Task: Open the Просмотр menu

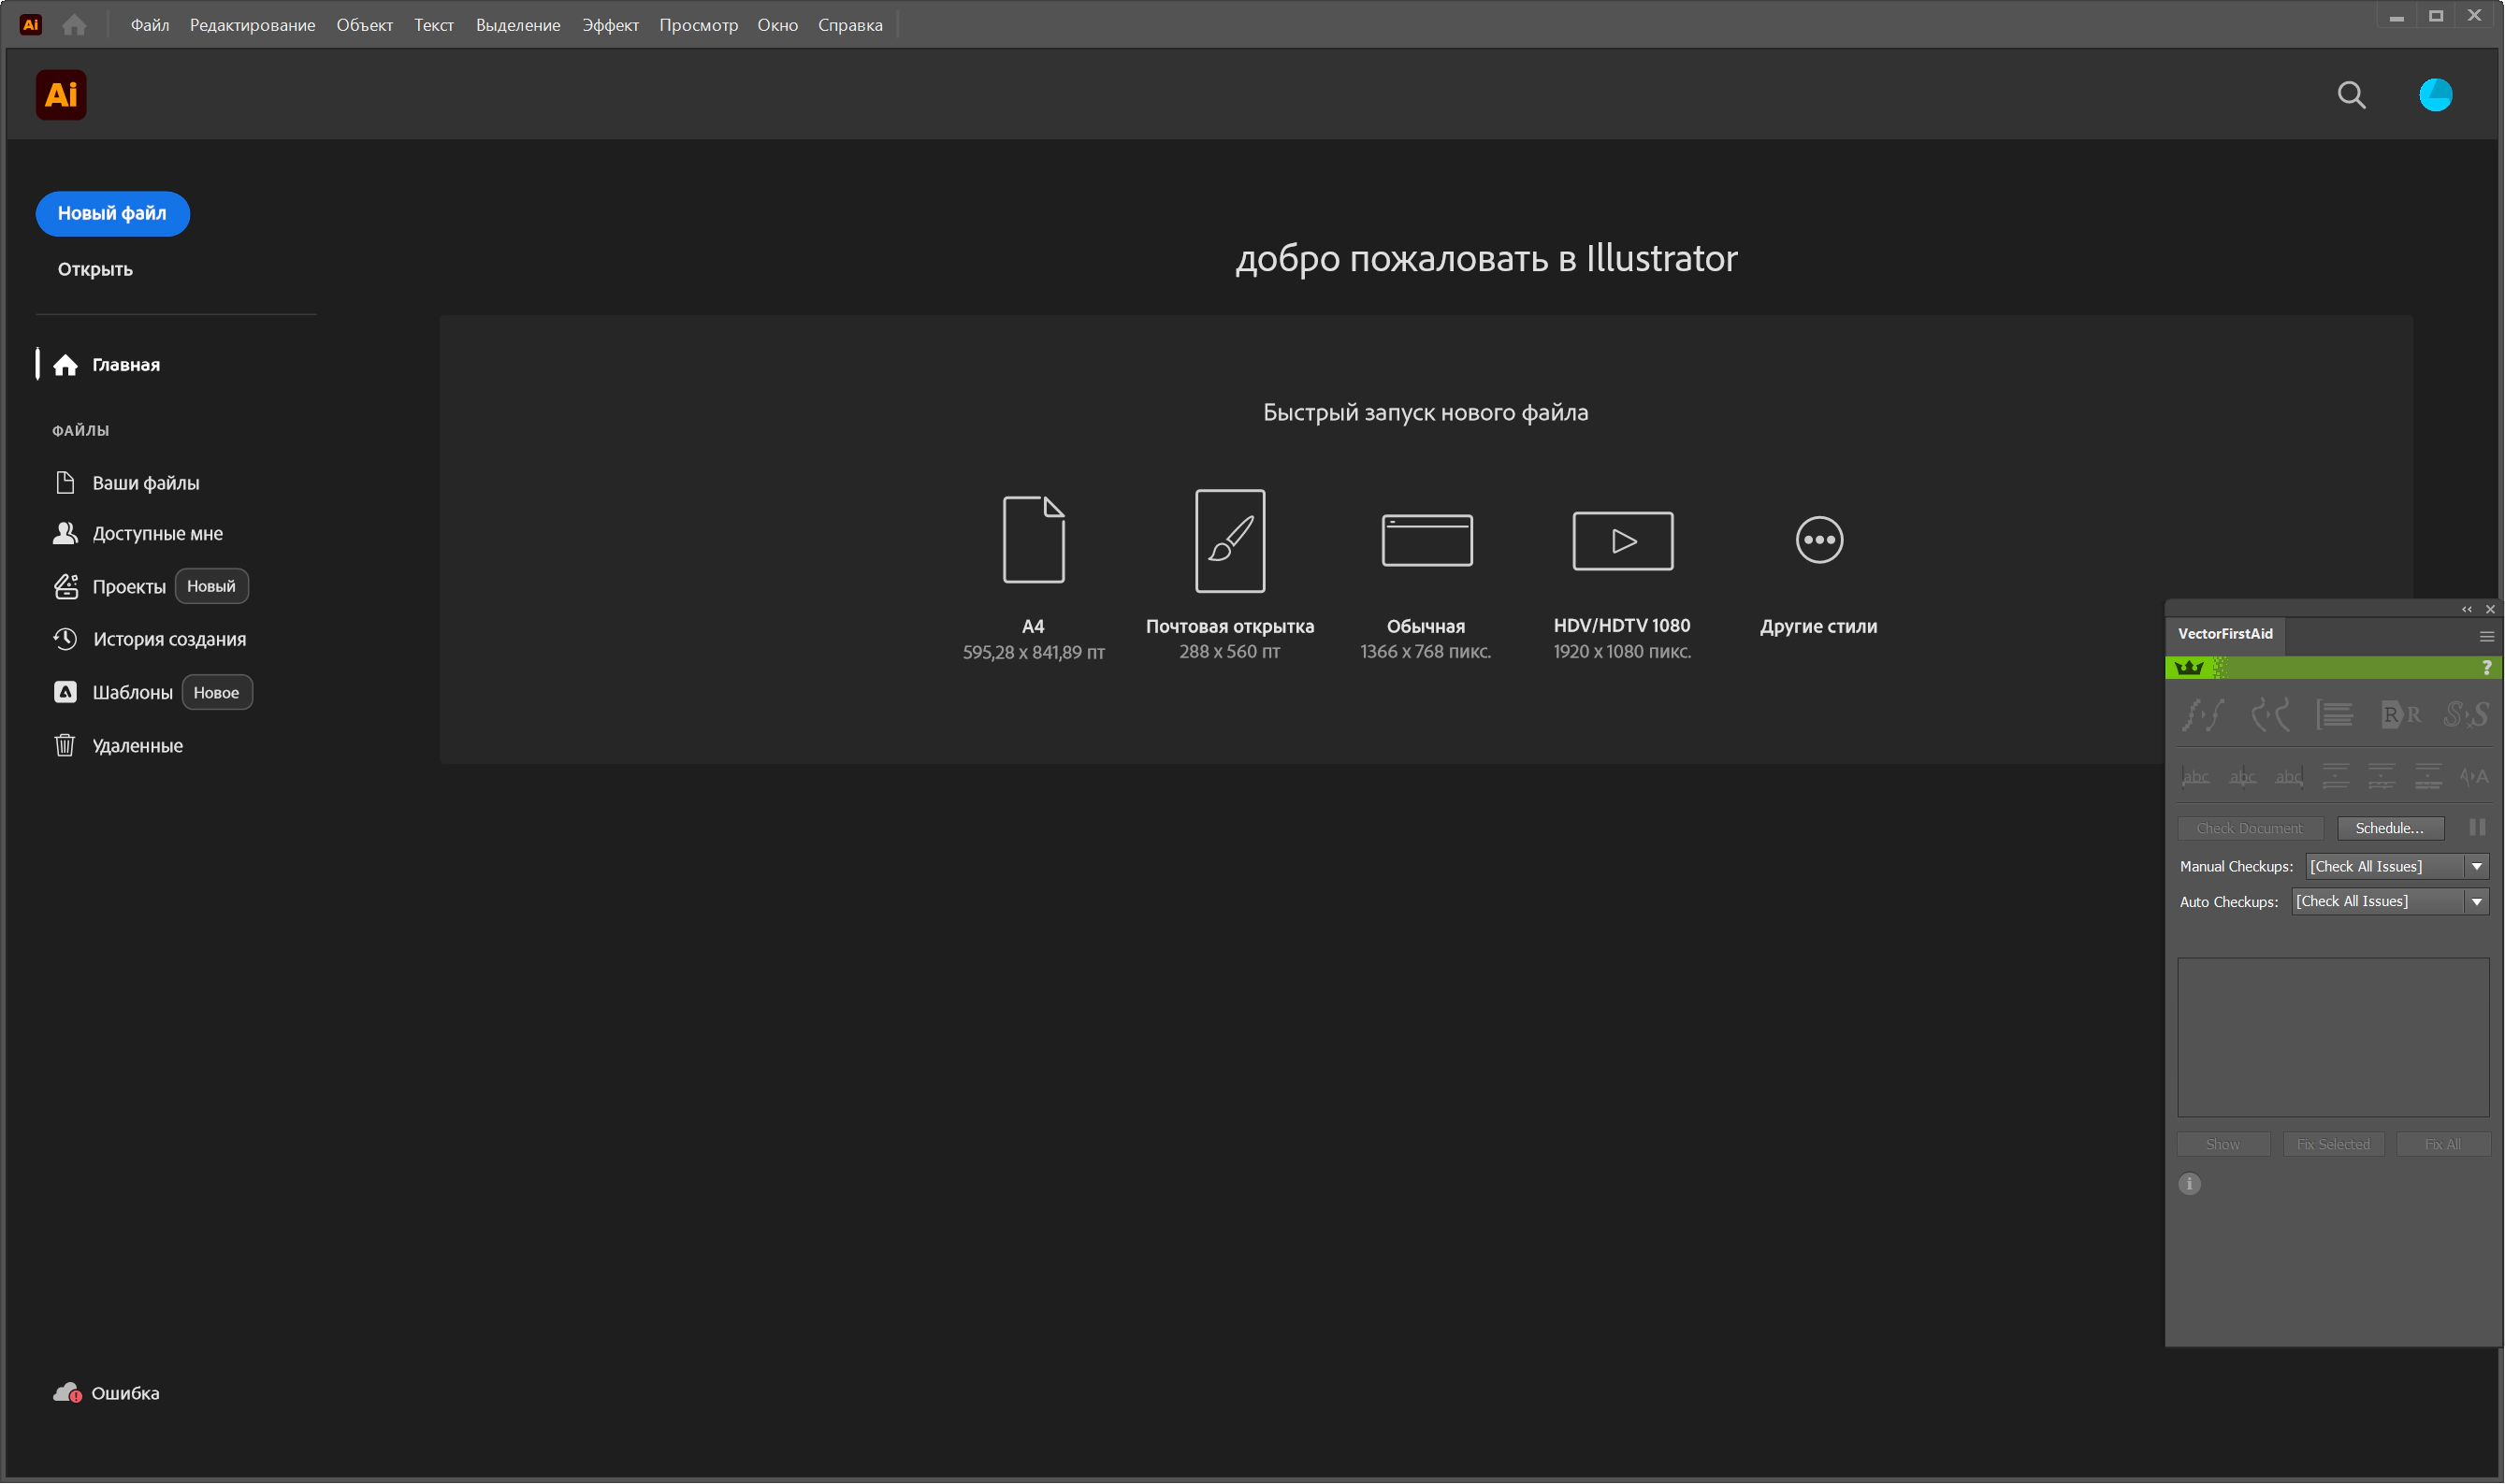Action: (698, 25)
